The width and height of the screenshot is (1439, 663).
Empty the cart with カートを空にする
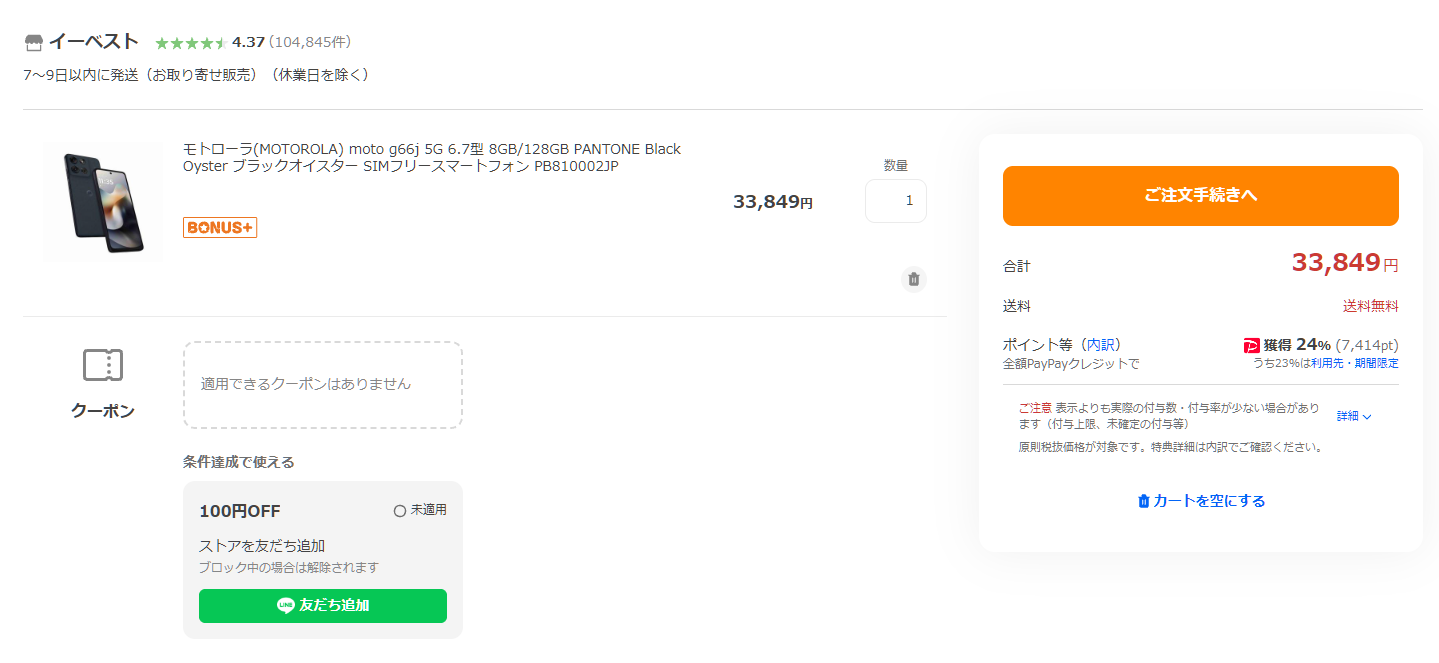pos(1201,501)
